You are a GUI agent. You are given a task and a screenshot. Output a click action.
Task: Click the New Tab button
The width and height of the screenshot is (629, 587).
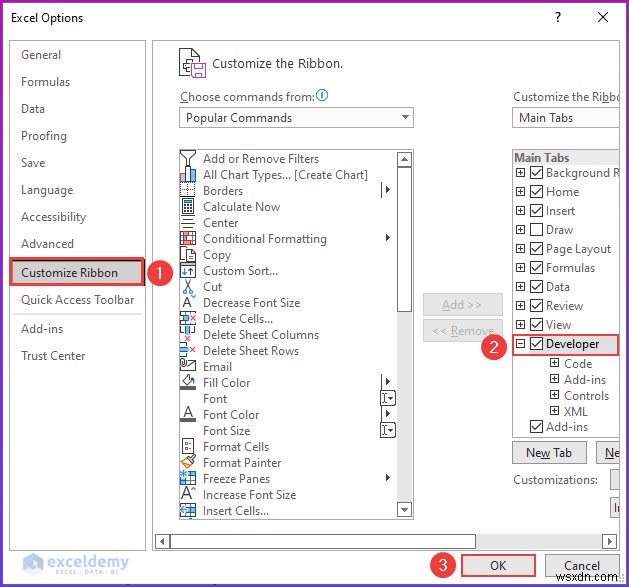click(549, 453)
